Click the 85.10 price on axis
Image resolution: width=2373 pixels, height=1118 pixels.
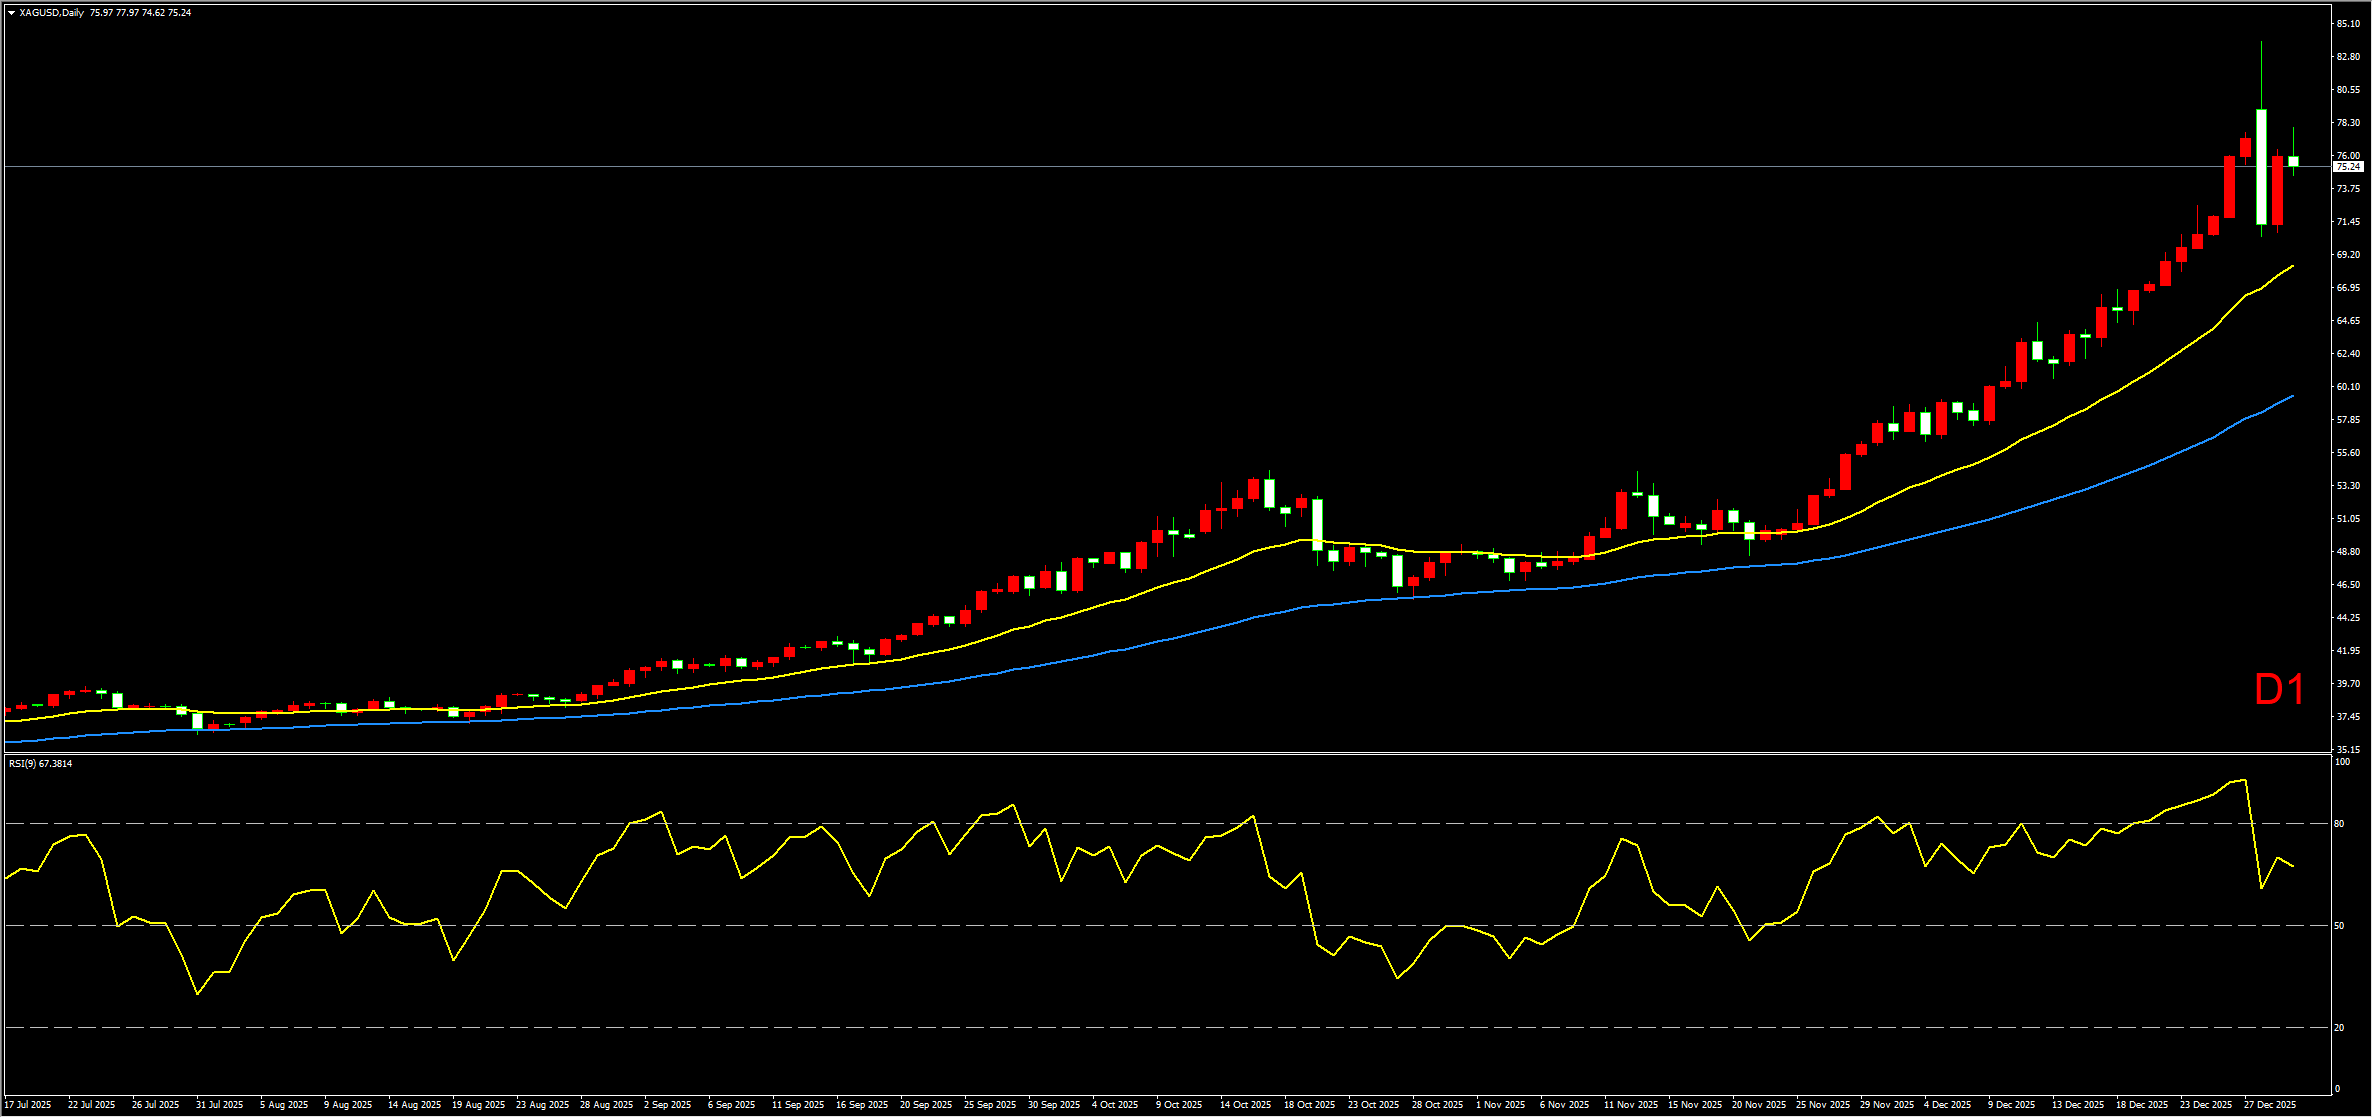(2348, 24)
